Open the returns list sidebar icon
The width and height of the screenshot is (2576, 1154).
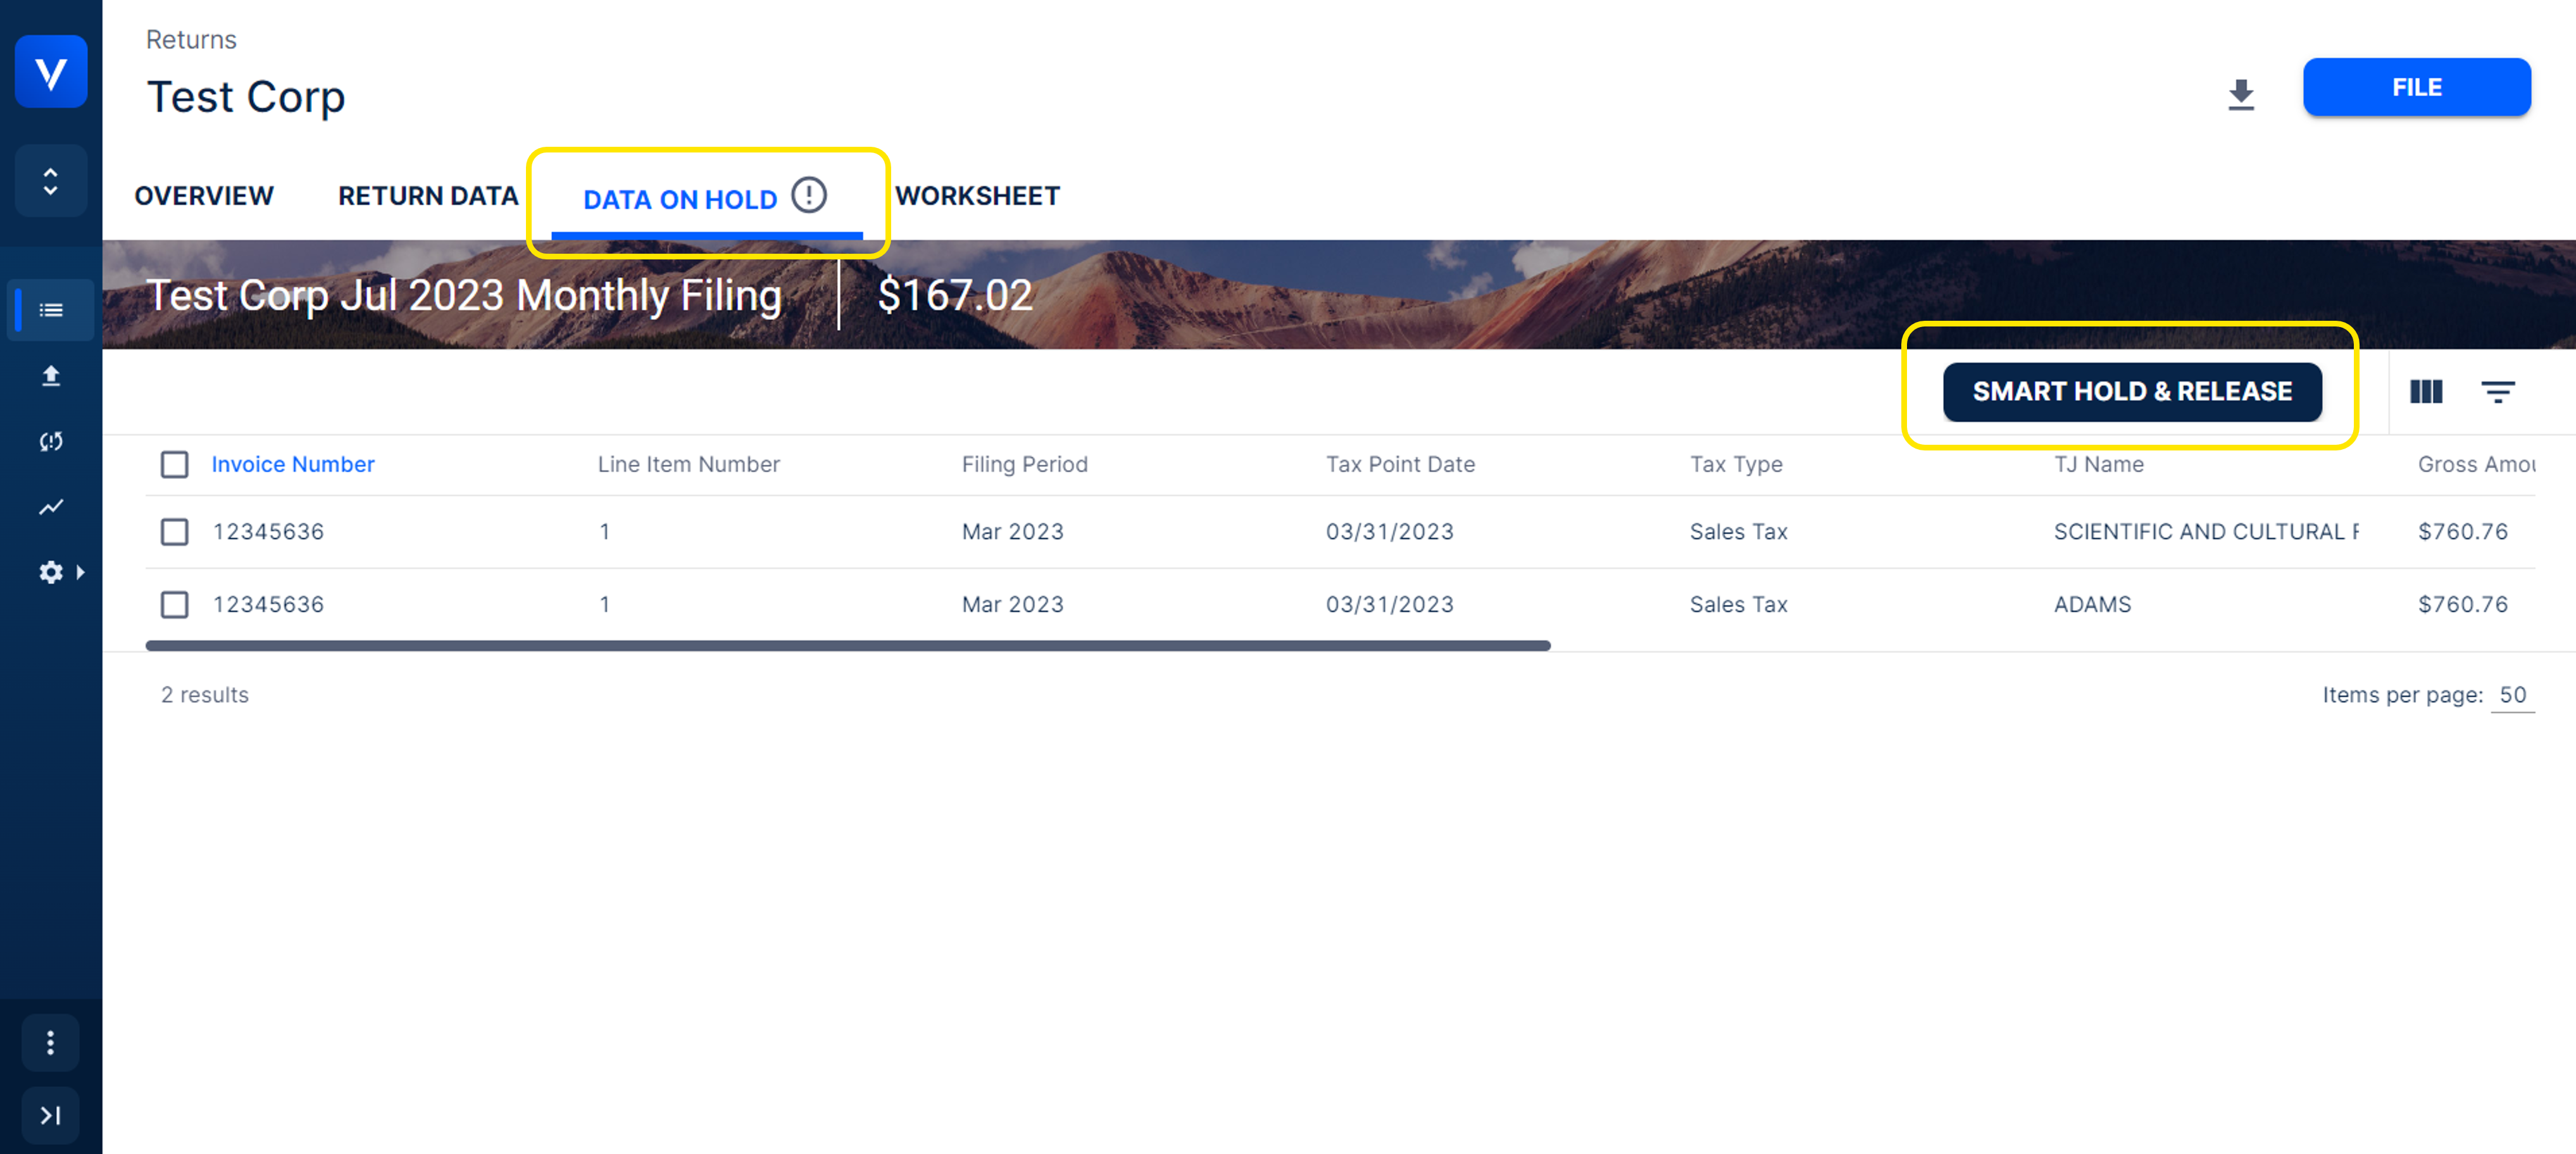(x=51, y=310)
